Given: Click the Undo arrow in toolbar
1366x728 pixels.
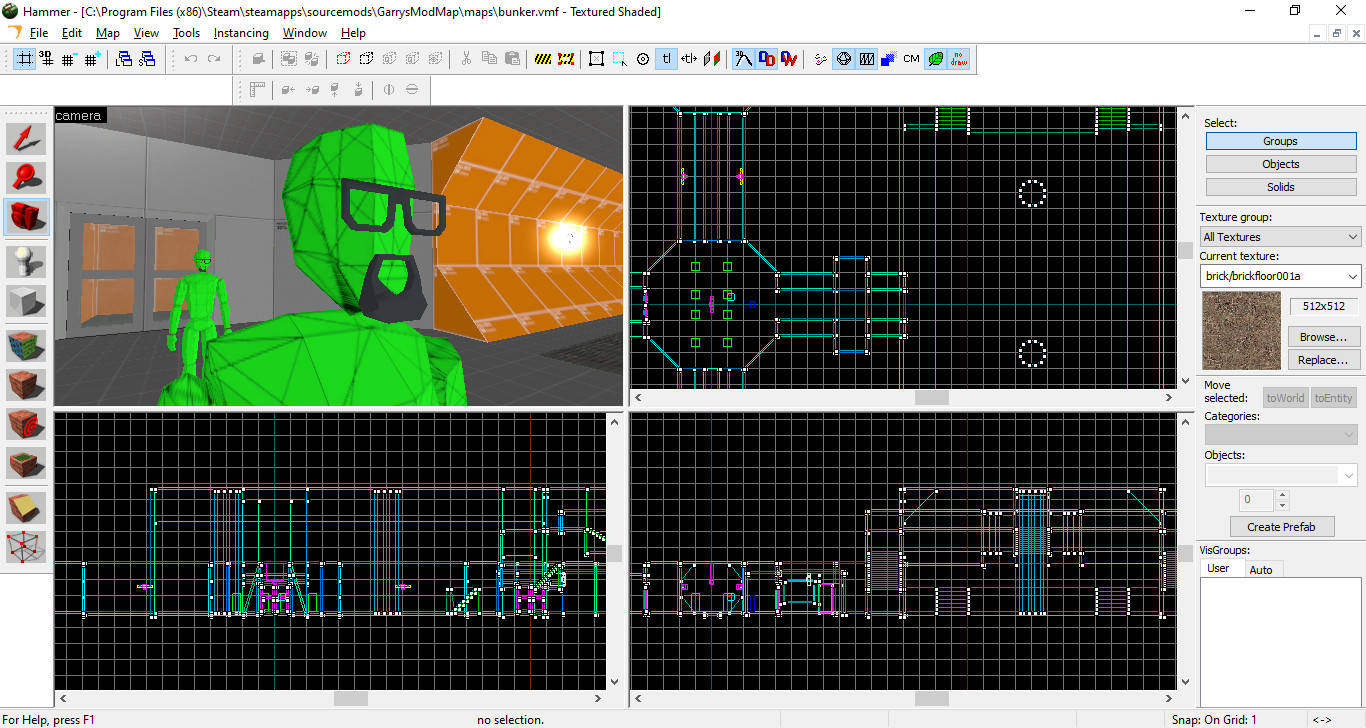Looking at the screenshot, I should 191,59.
